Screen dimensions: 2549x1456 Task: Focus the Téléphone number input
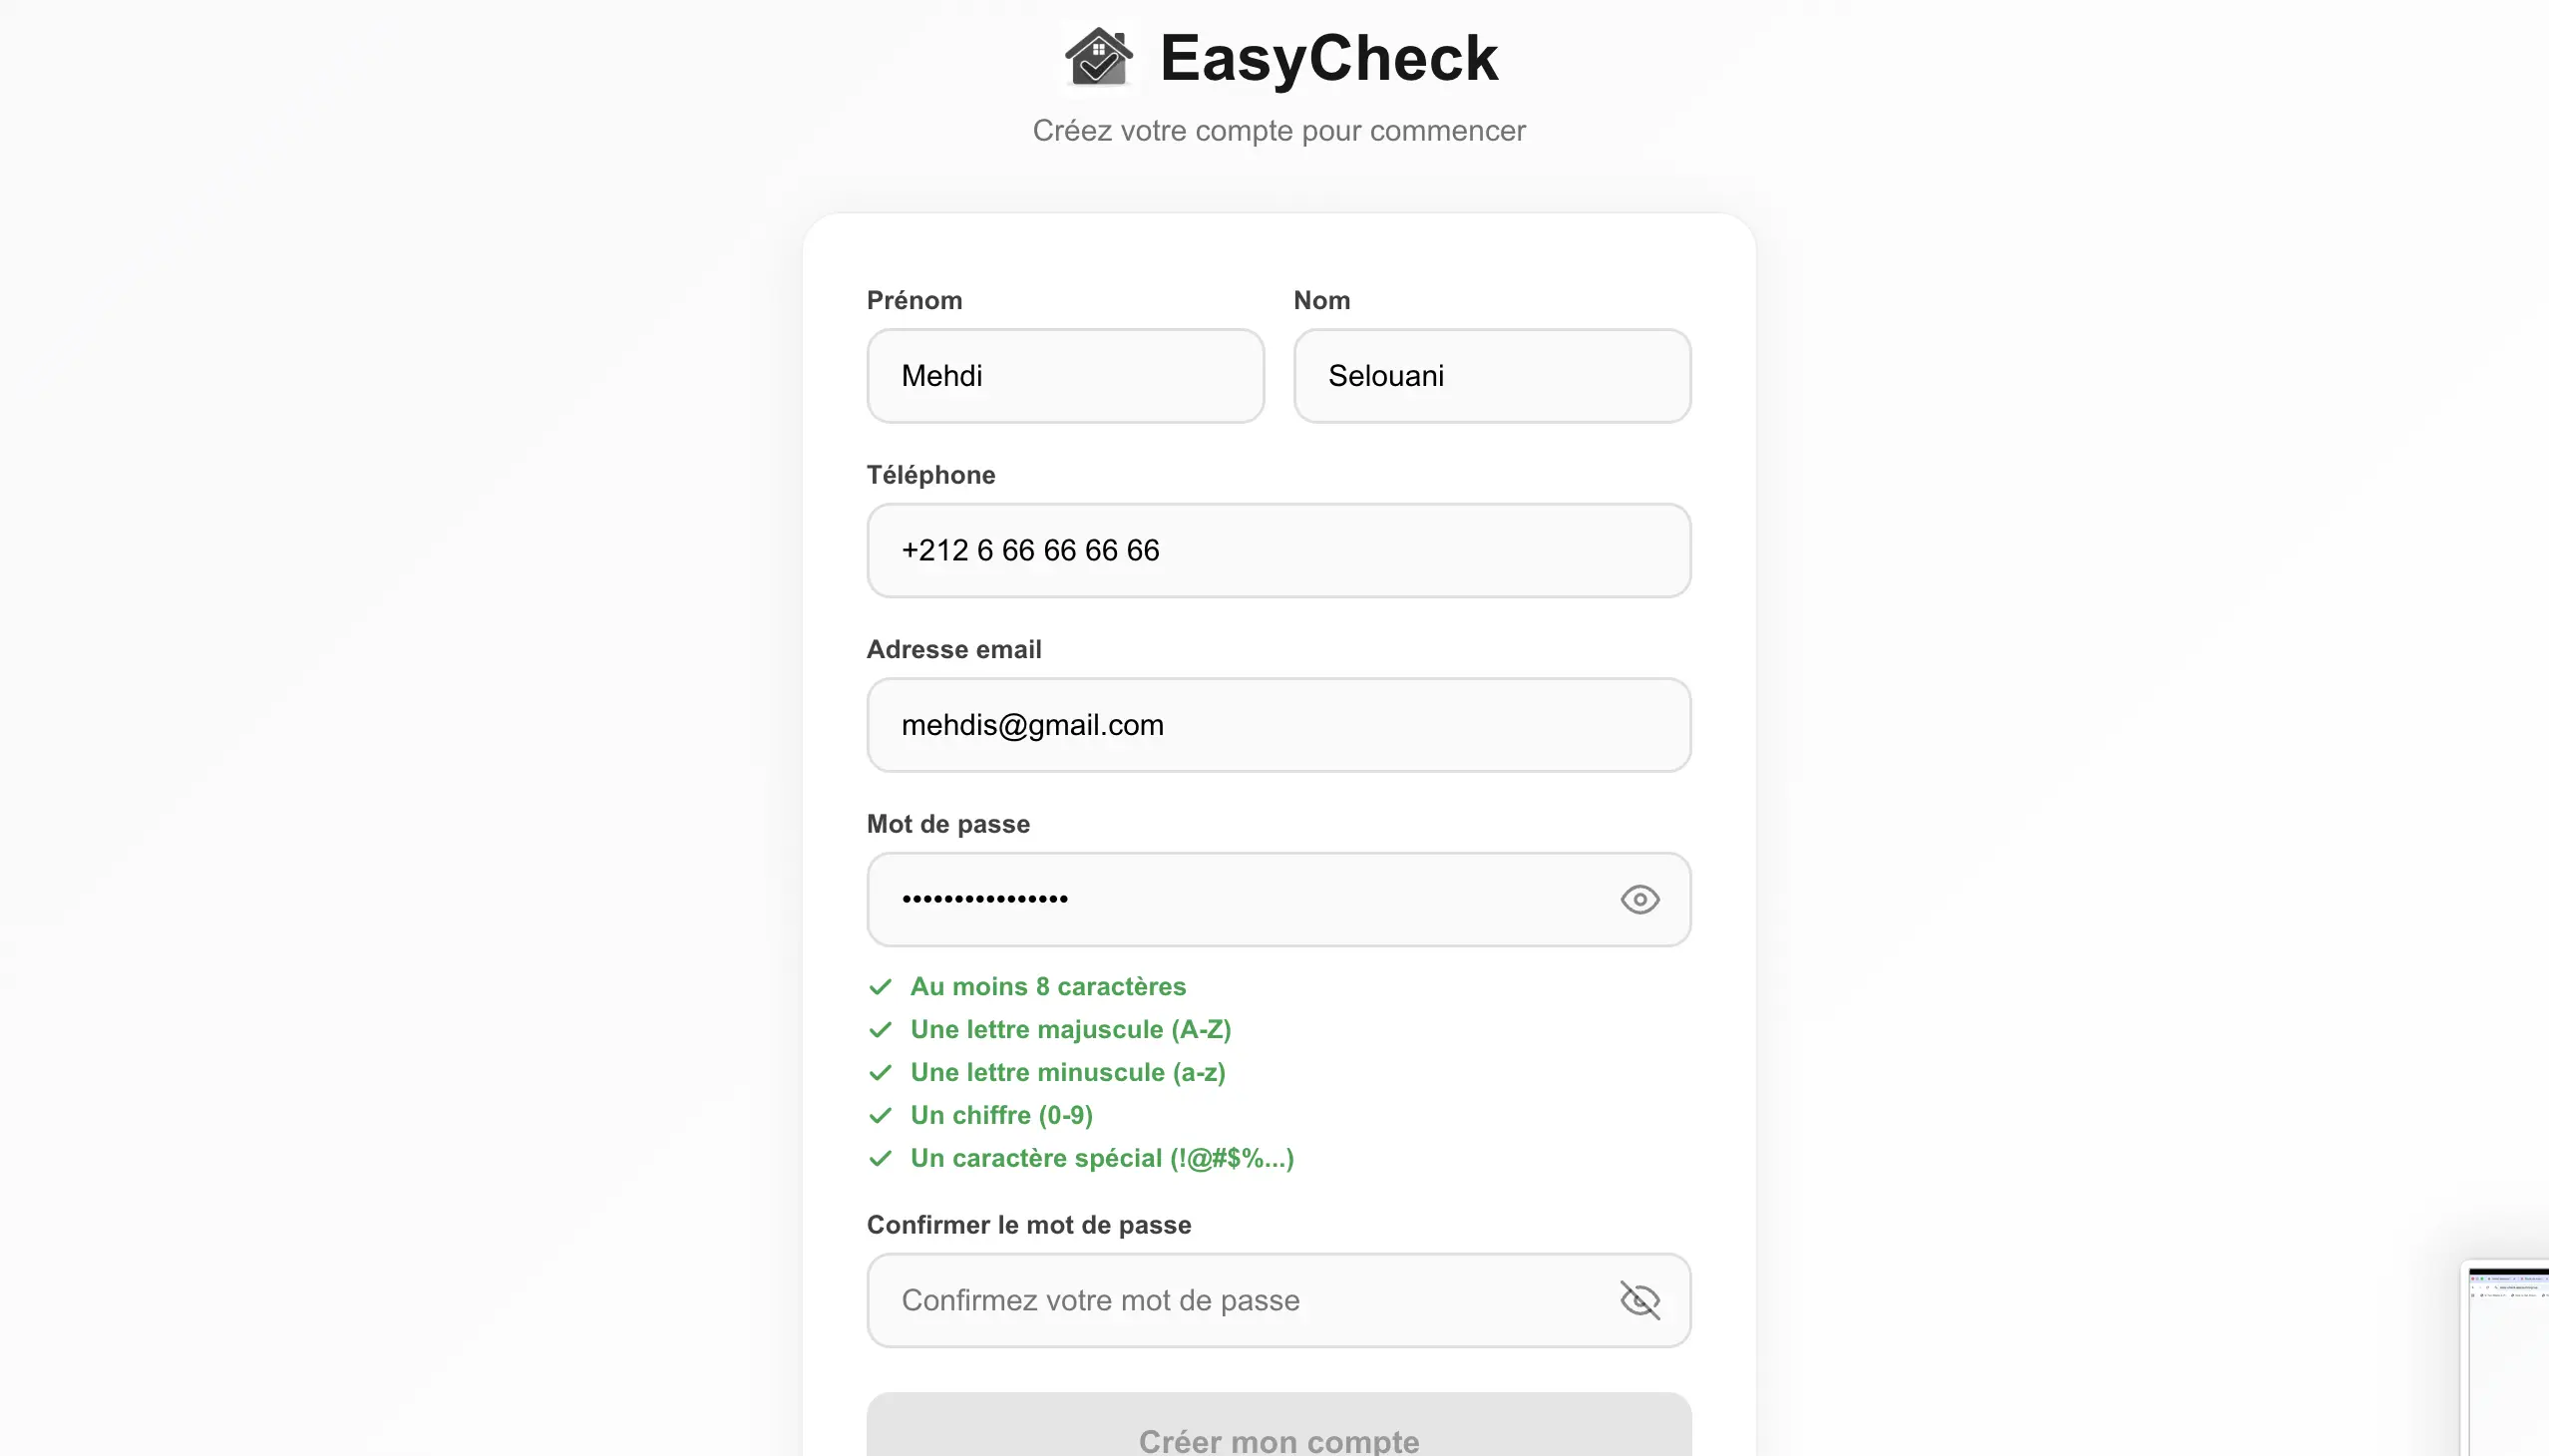1278,550
